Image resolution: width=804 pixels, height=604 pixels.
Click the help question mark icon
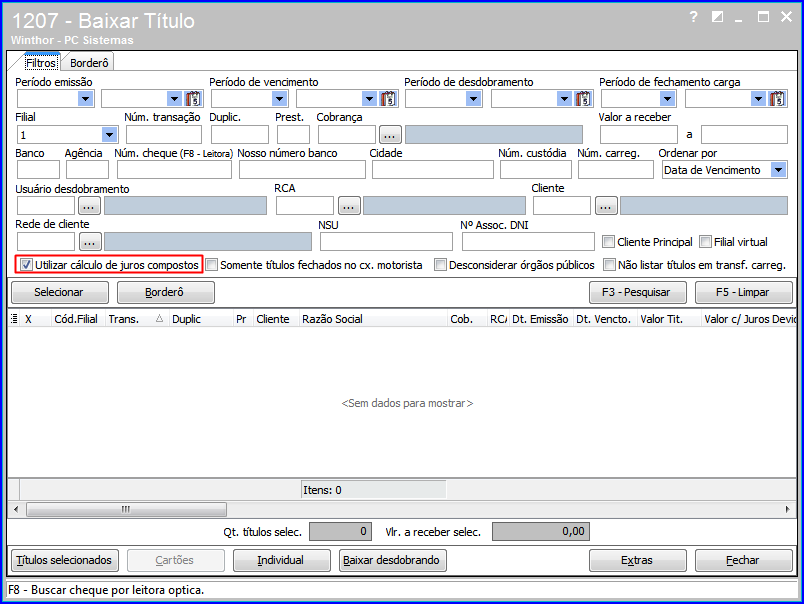click(693, 17)
